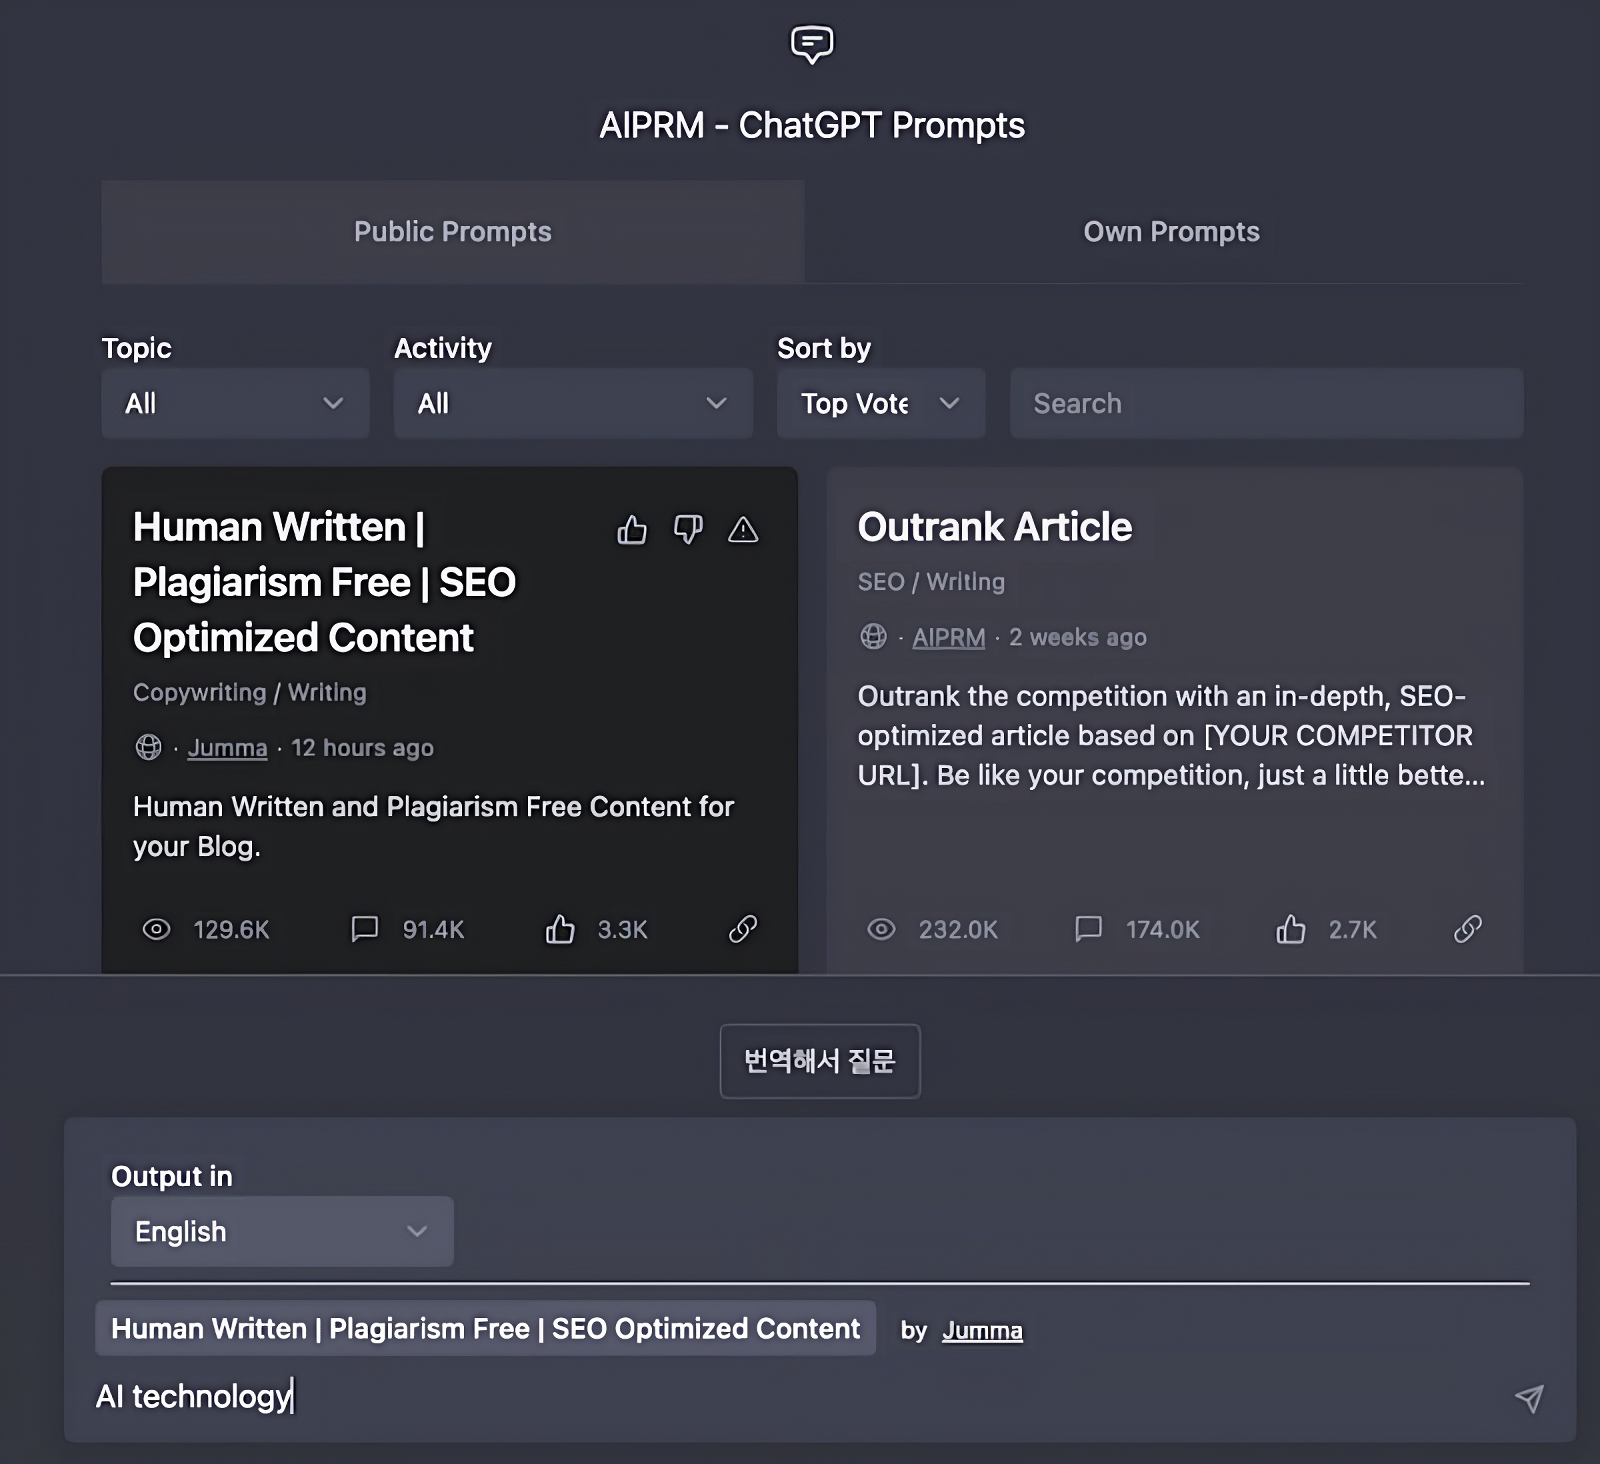
Task: Click the comment icon beside 174.0K
Action: (1088, 929)
